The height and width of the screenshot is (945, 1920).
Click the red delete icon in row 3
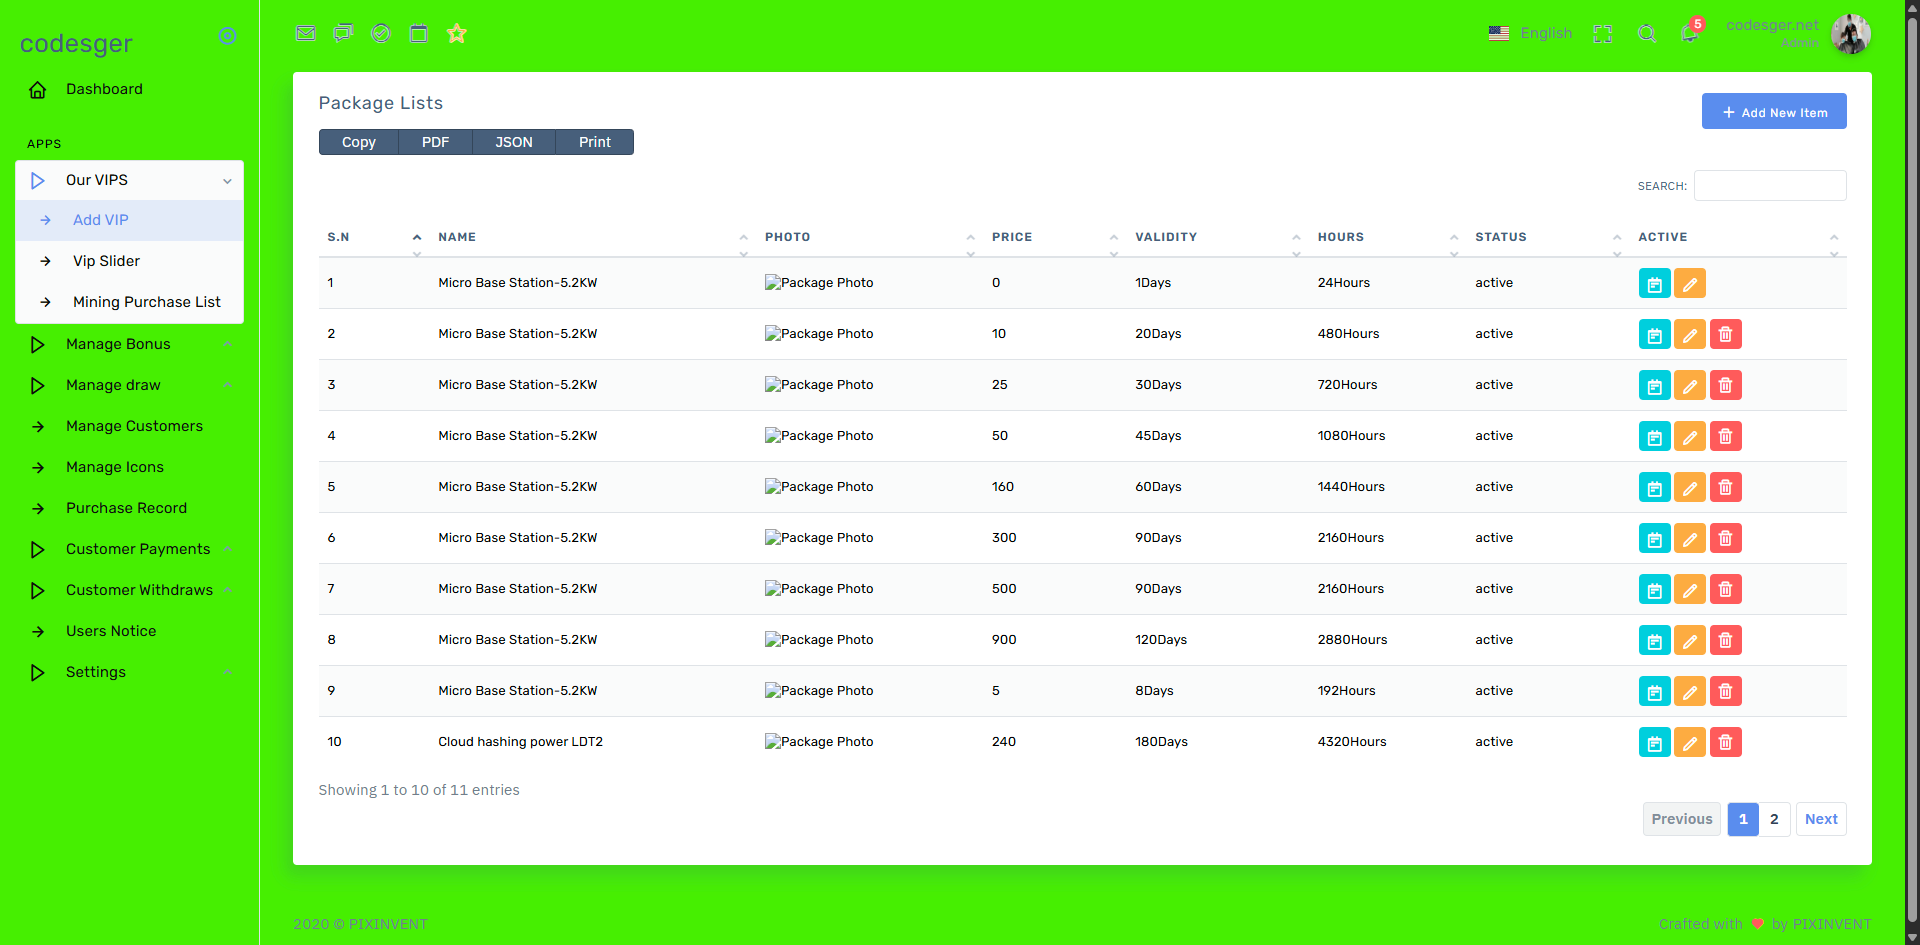(x=1726, y=386)
